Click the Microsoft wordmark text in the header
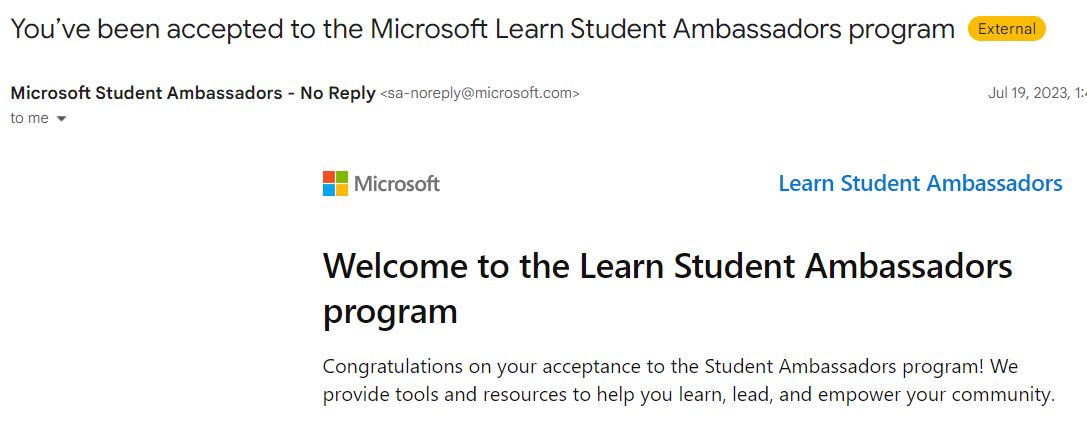1087x437 pixels. pyautogui.click(x=397, y=184)
